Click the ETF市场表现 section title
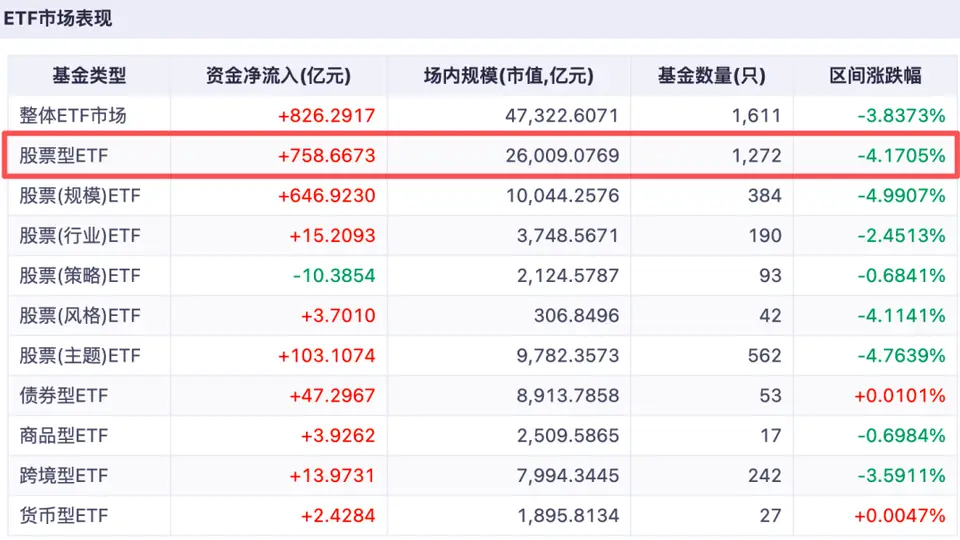 [x=58, y=18]
